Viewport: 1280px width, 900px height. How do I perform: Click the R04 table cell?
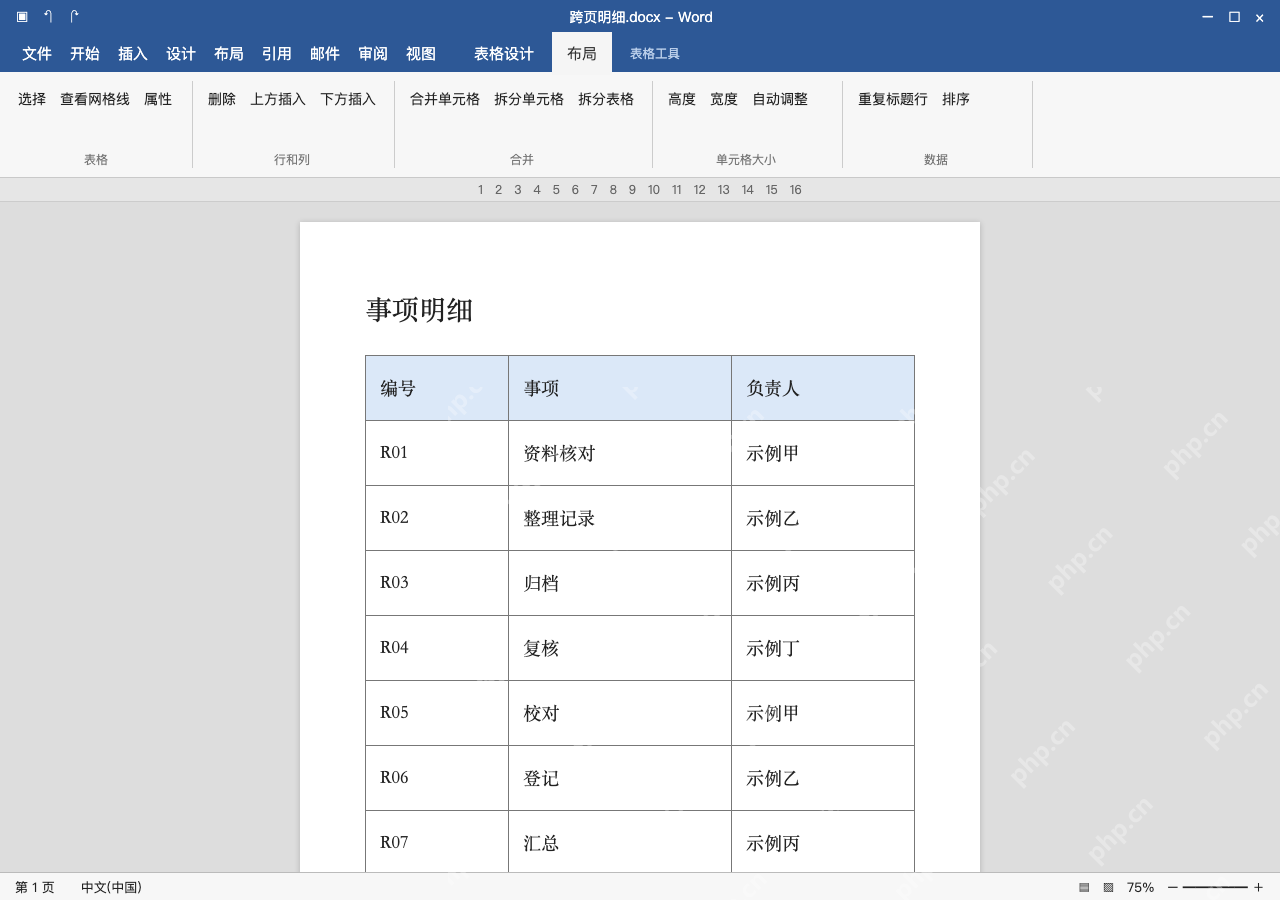(437, 648)
